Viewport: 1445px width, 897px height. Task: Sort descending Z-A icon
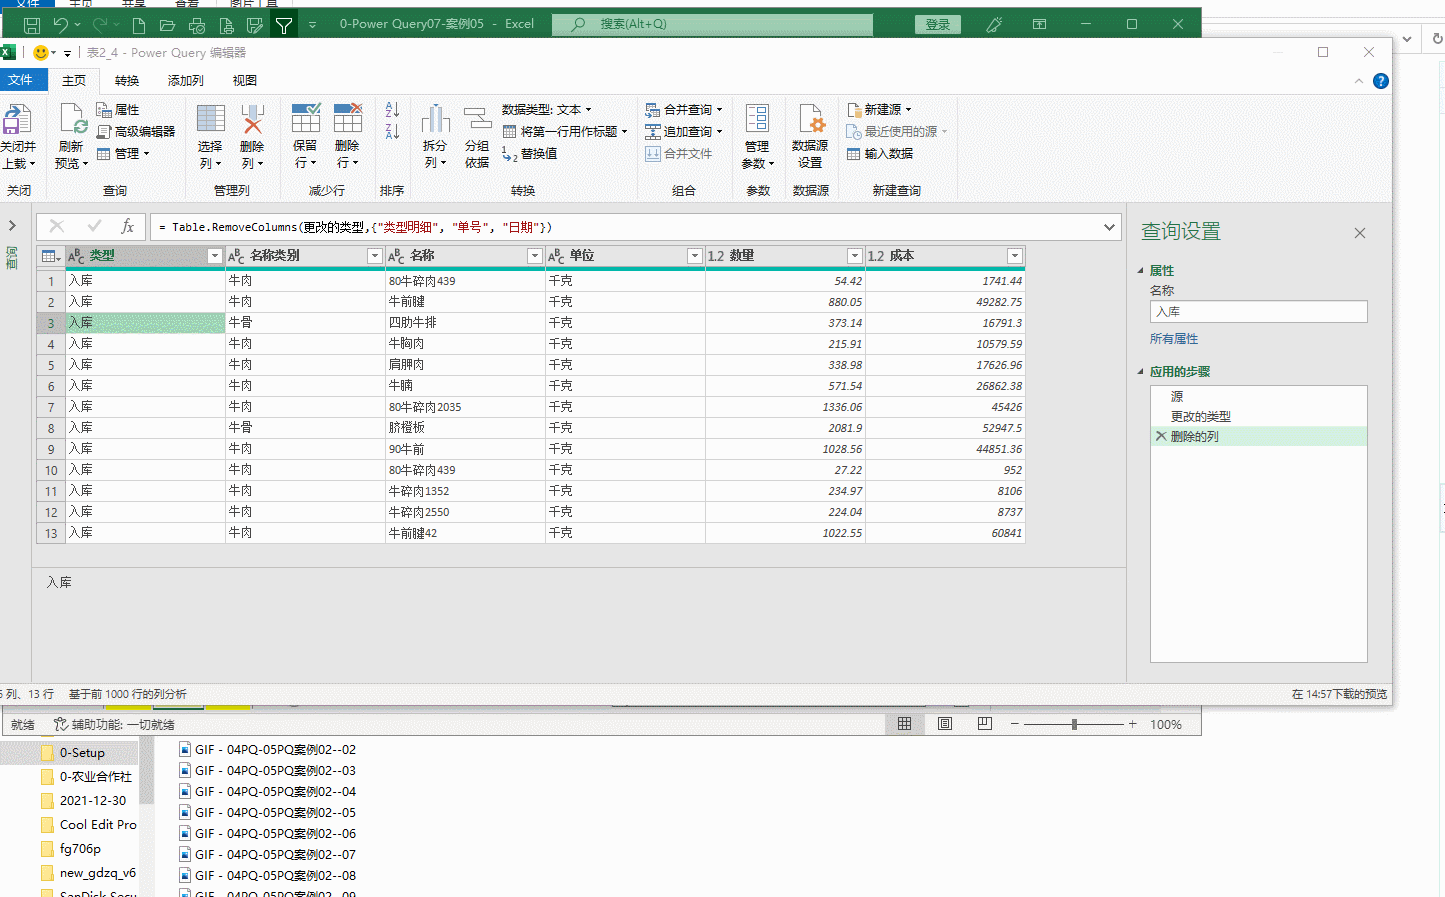tap(392, 131)
